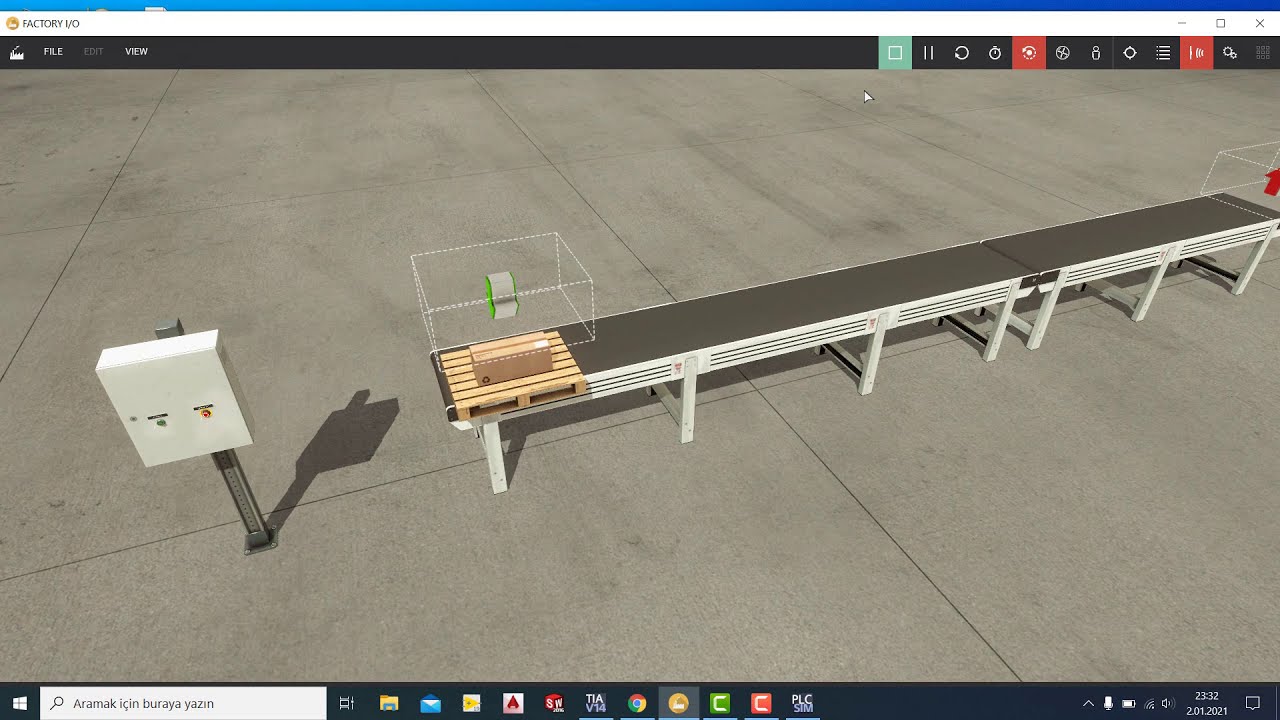The height and width of the screenshot is (720, 1280).
Task: Open the FILE menu
Action: pos(53,52)
